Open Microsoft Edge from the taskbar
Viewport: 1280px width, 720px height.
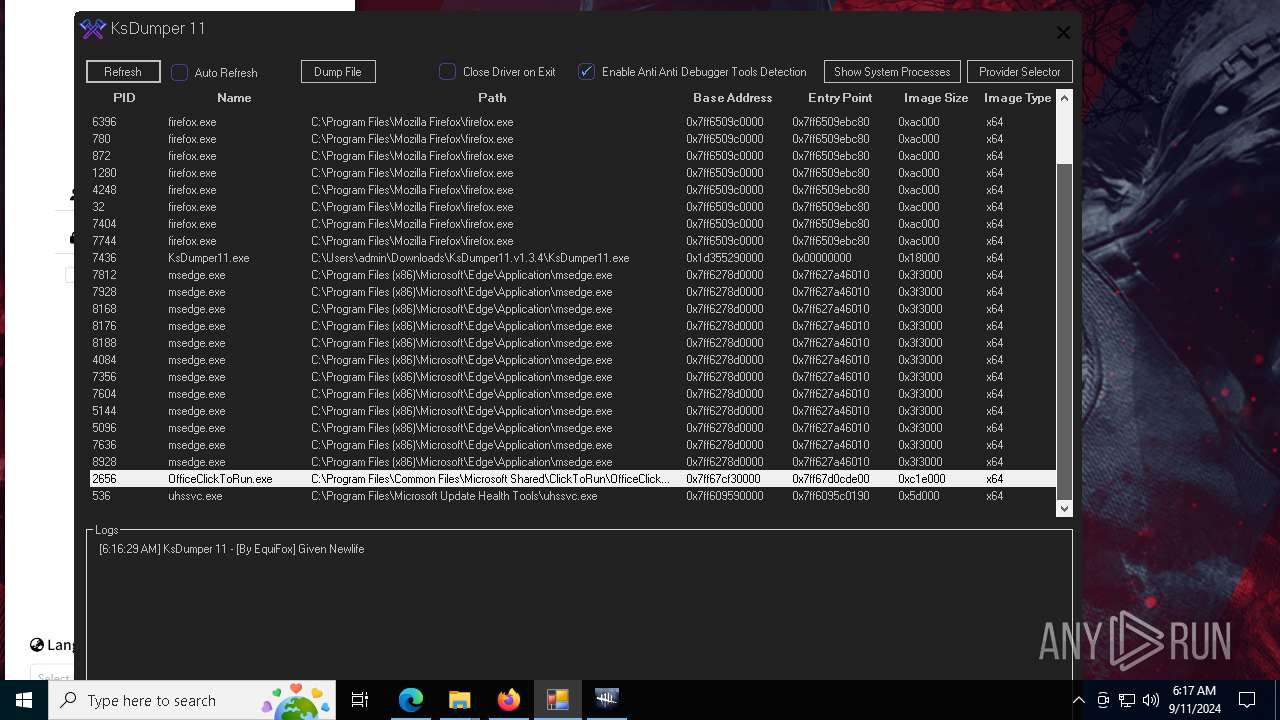coord(411,700)
